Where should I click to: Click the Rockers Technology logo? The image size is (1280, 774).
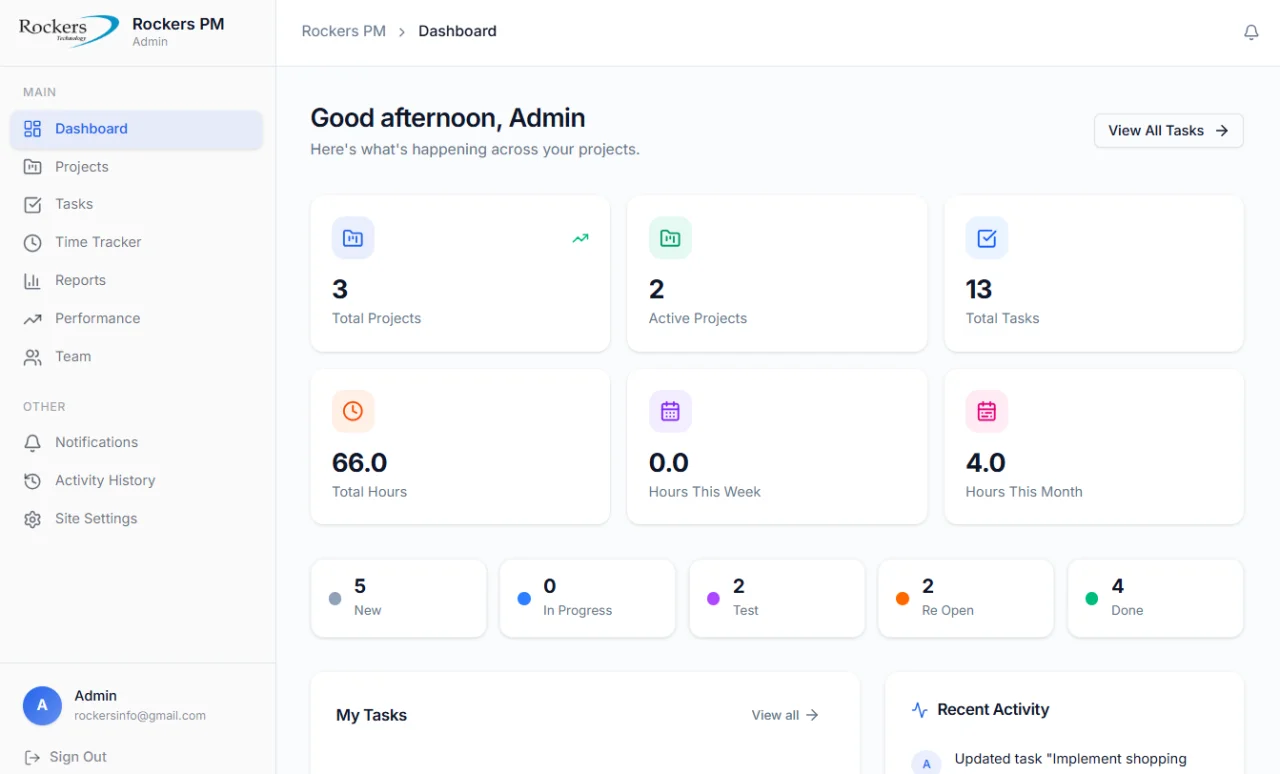[68, 31]
